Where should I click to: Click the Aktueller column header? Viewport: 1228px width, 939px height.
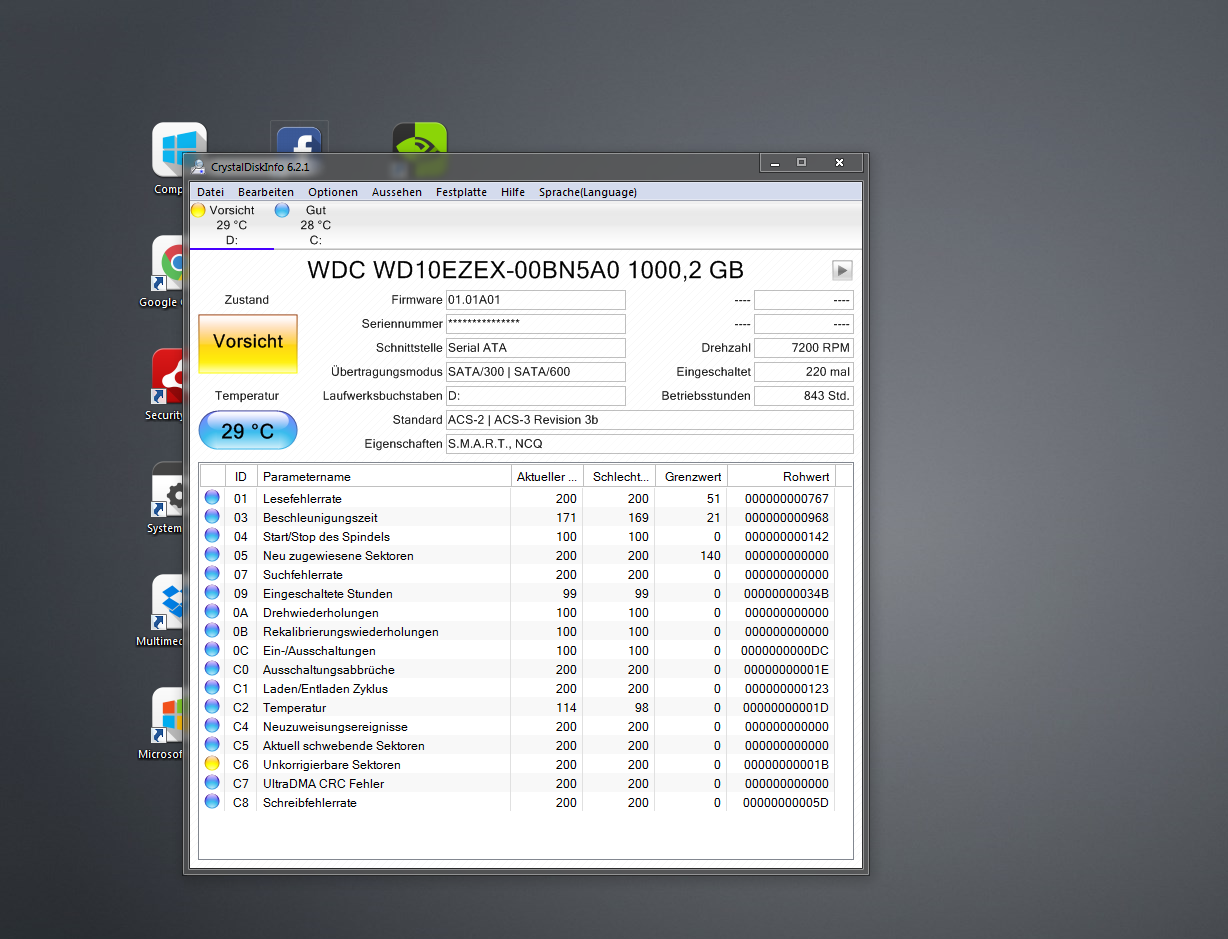point(547,477)
